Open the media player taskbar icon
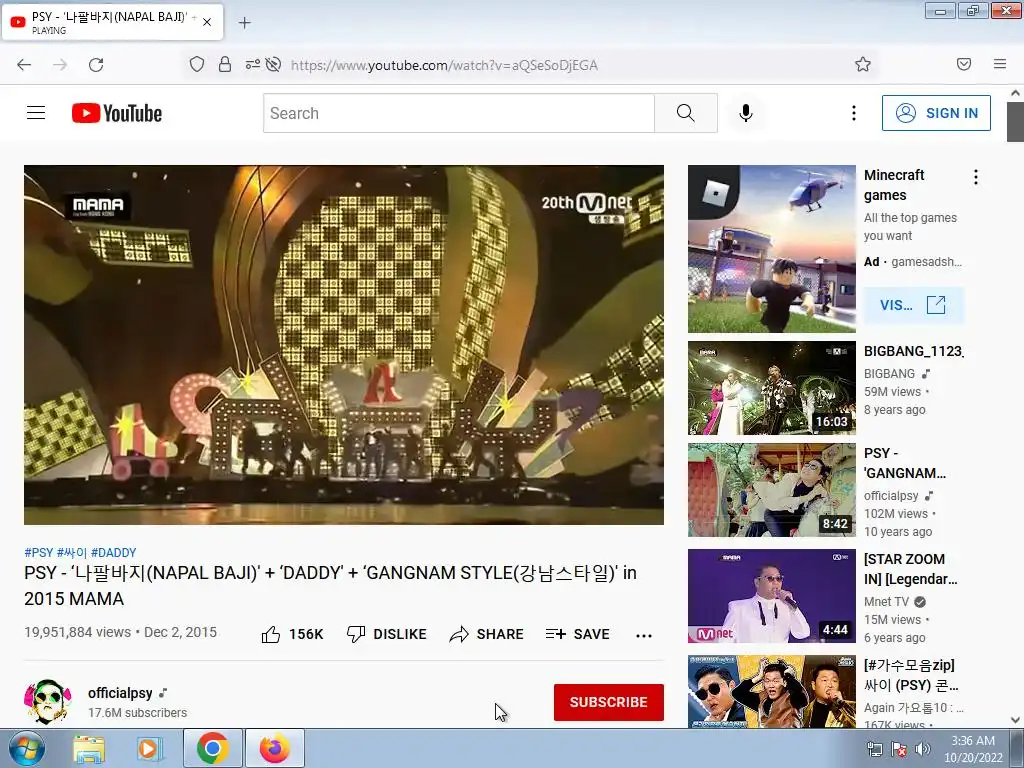1024x768 pixels. tap(149, 749)
